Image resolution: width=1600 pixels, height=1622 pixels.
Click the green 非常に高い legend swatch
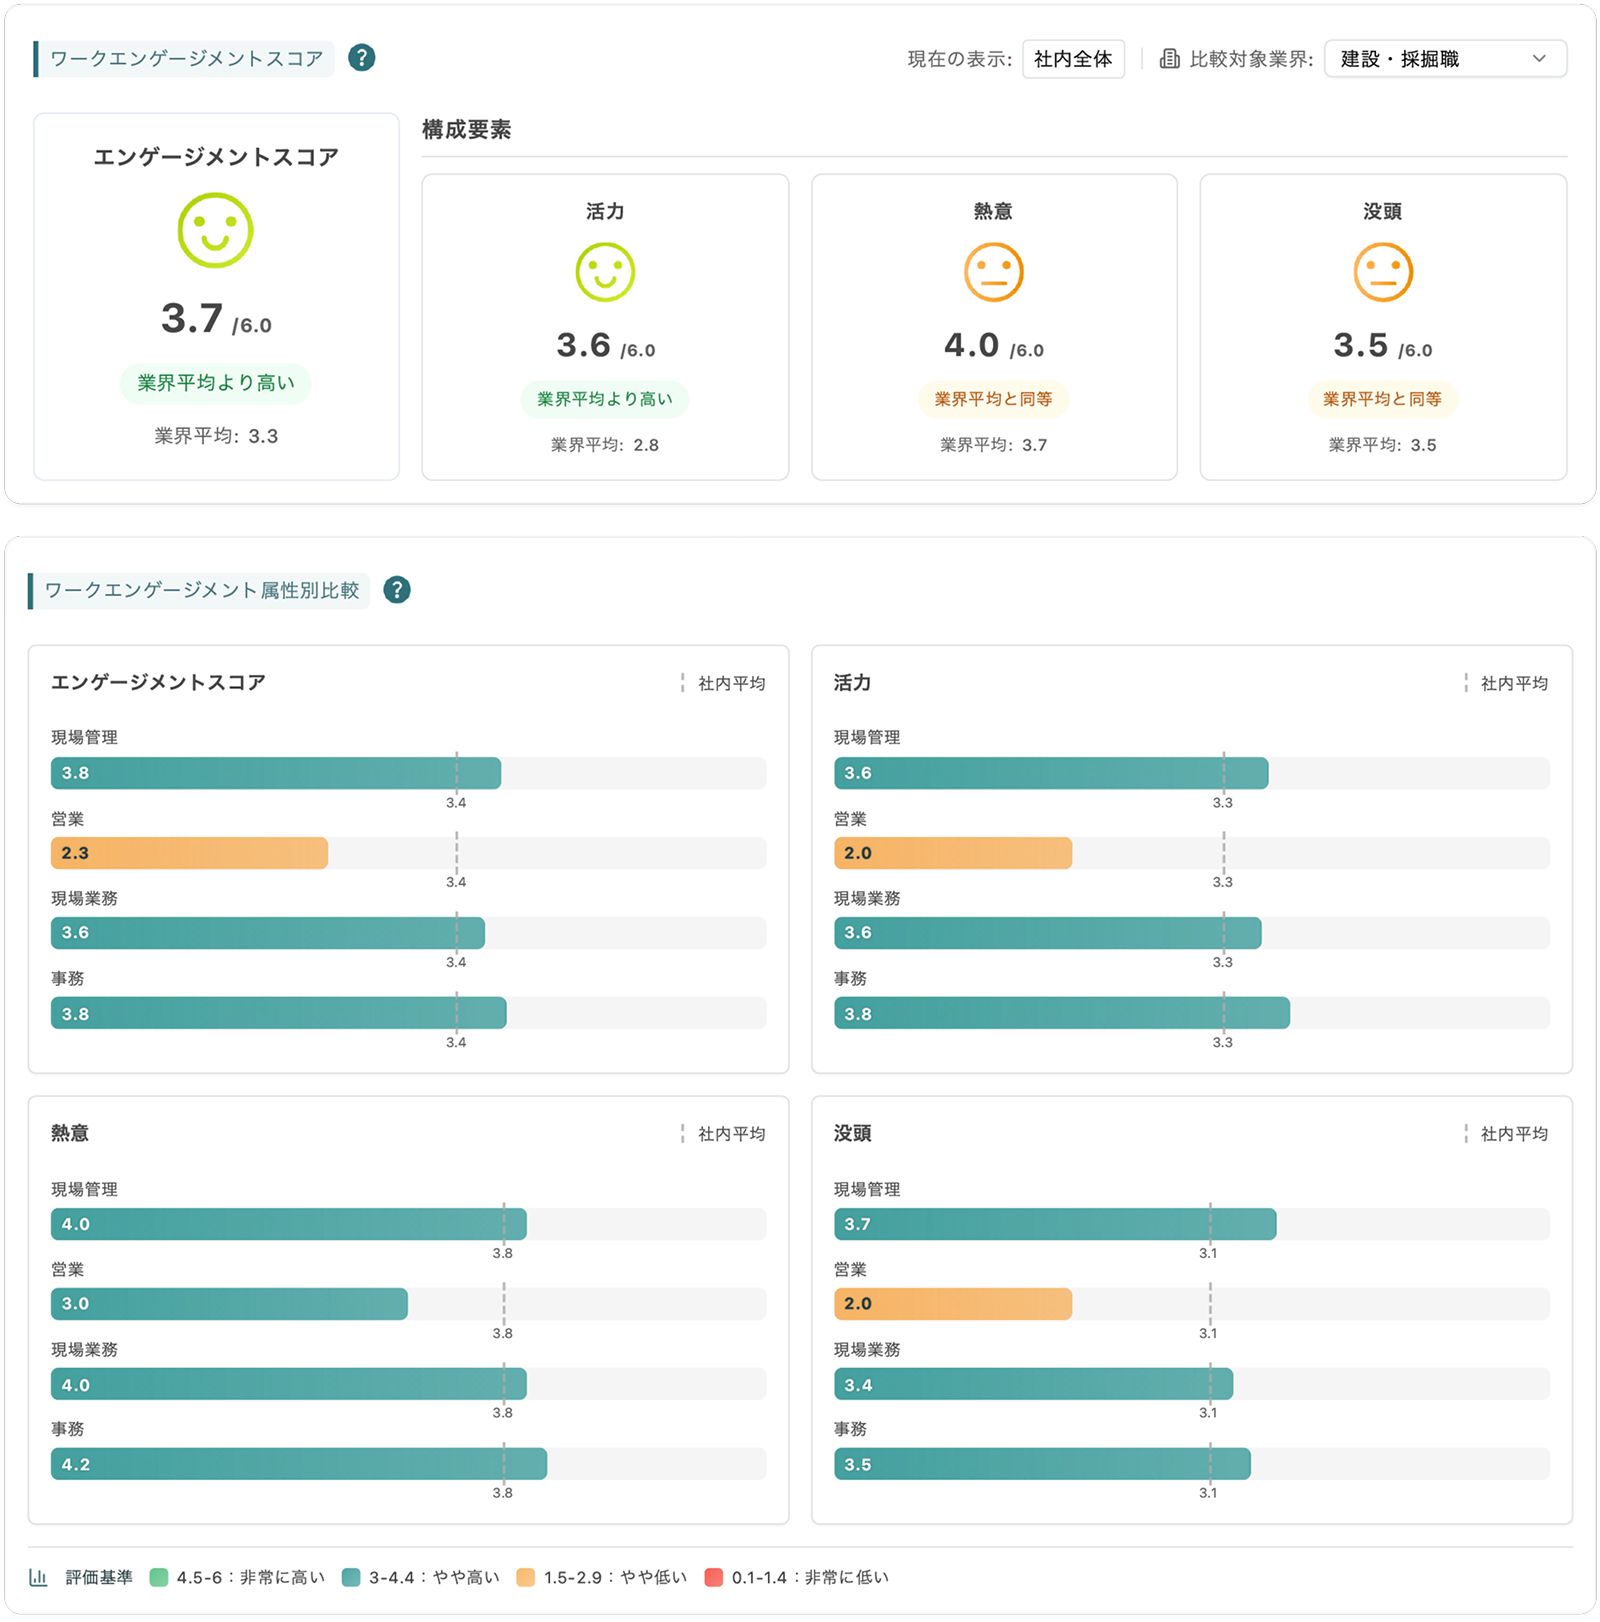click(x=158, y=1577)
